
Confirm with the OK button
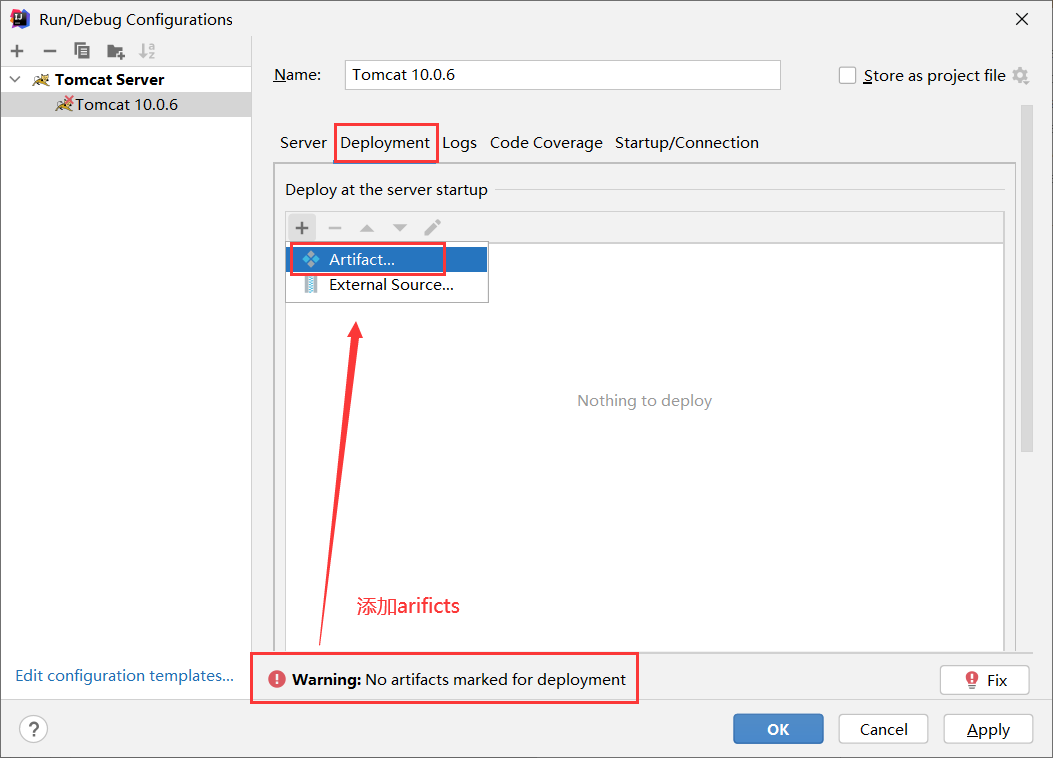point(778,729)
